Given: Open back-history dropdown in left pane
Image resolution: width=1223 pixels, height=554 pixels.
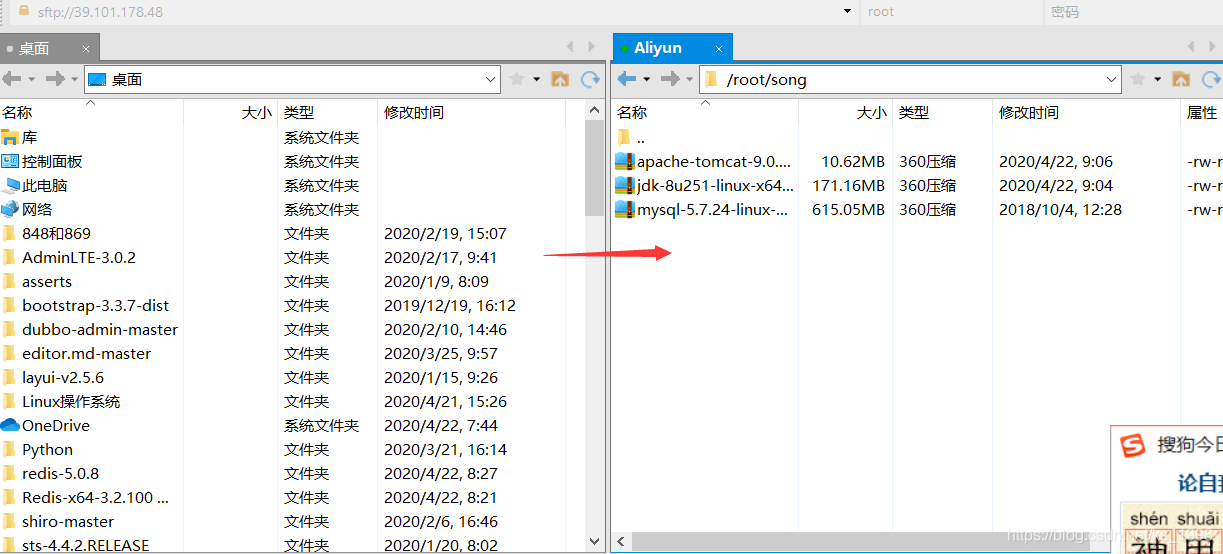Looking at the screenshot, I should (x=31, y=79).
